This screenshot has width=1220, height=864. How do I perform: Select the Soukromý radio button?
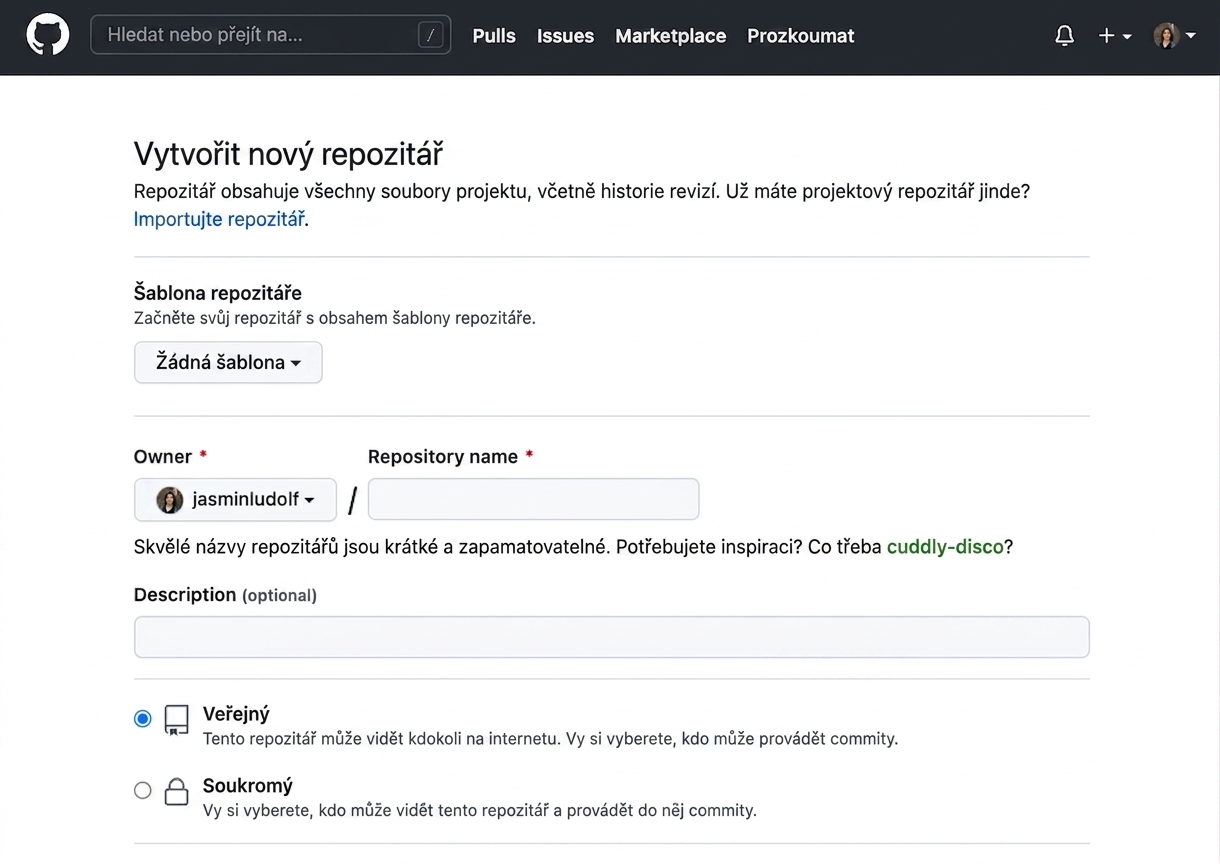tap(143, 790)
